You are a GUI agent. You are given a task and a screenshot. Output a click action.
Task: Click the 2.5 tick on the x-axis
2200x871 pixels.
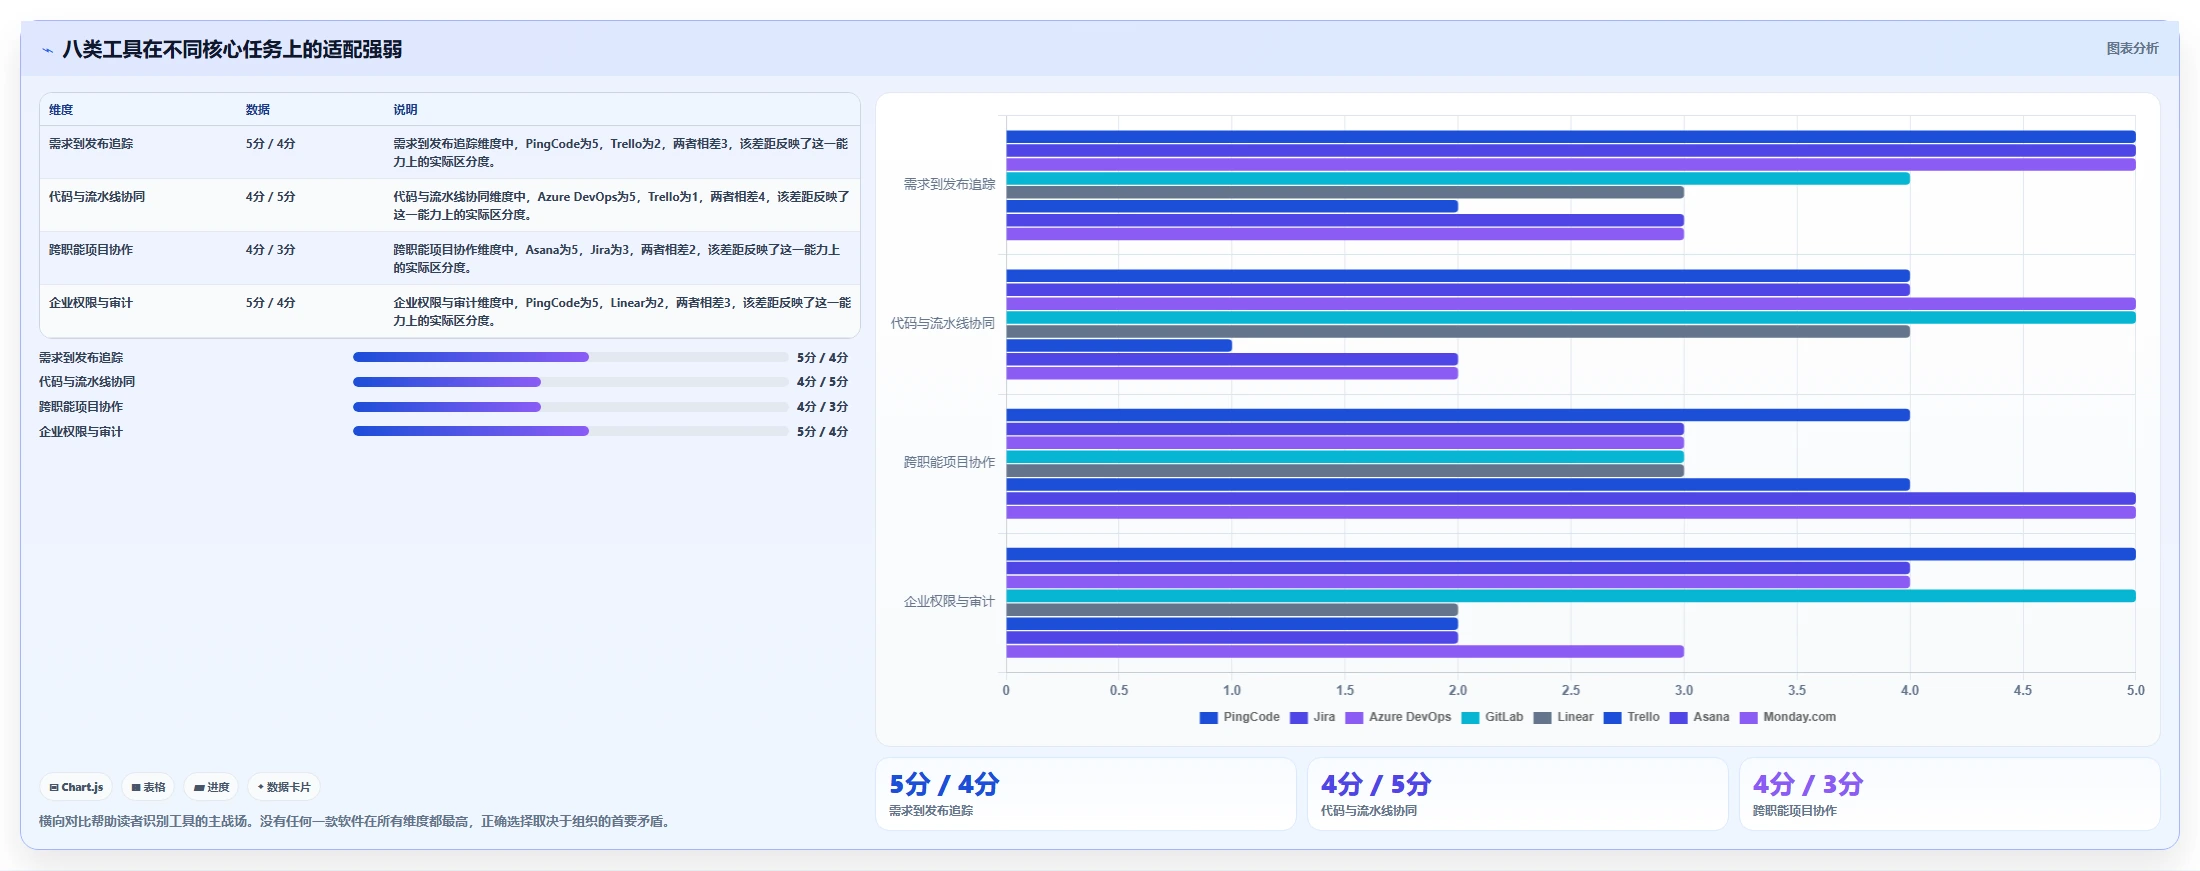point(1571,690)
